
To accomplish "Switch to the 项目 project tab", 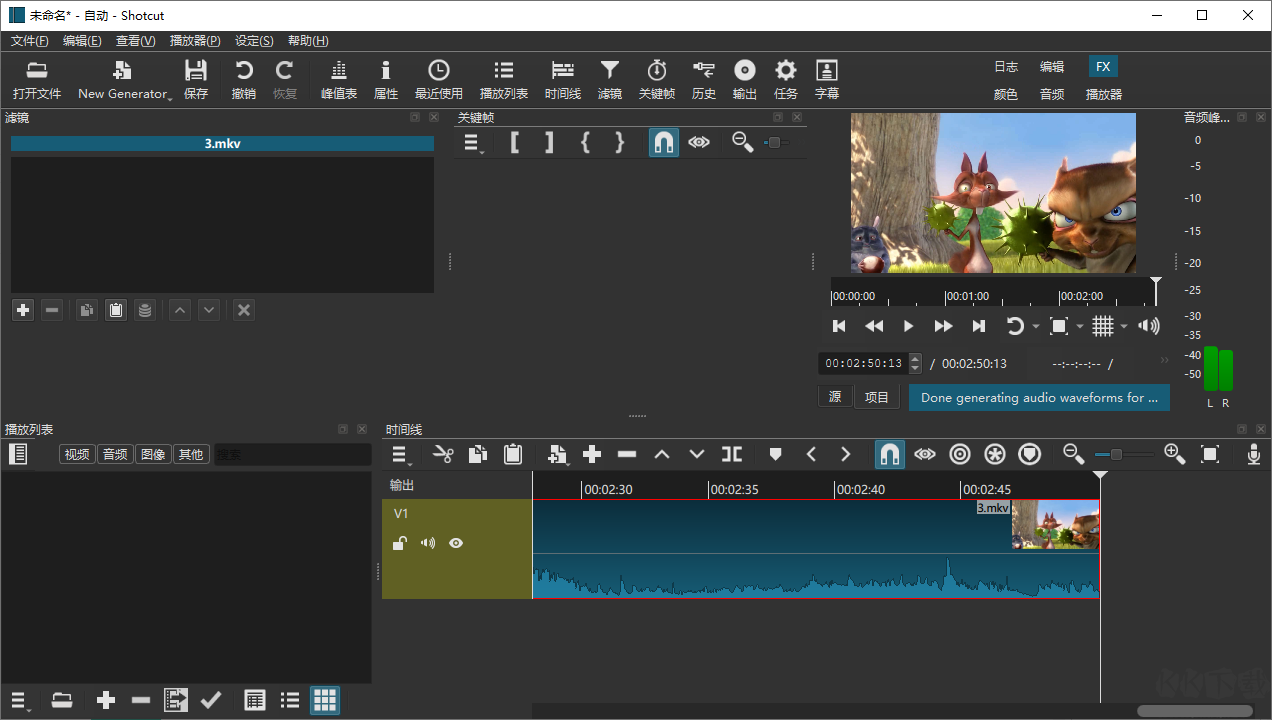I will 877,397.
